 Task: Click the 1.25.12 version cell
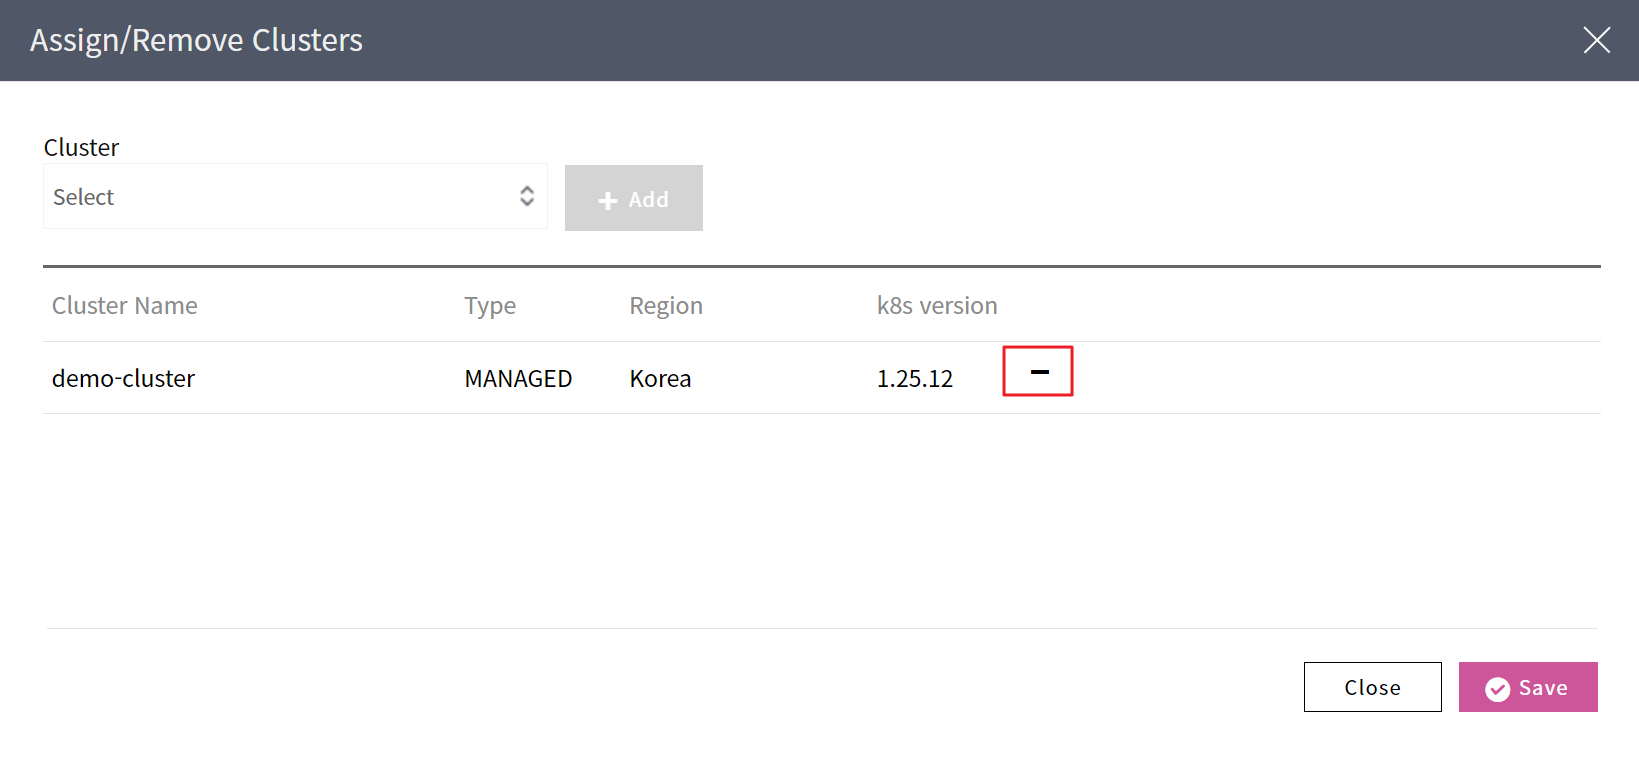coord(914,379)
